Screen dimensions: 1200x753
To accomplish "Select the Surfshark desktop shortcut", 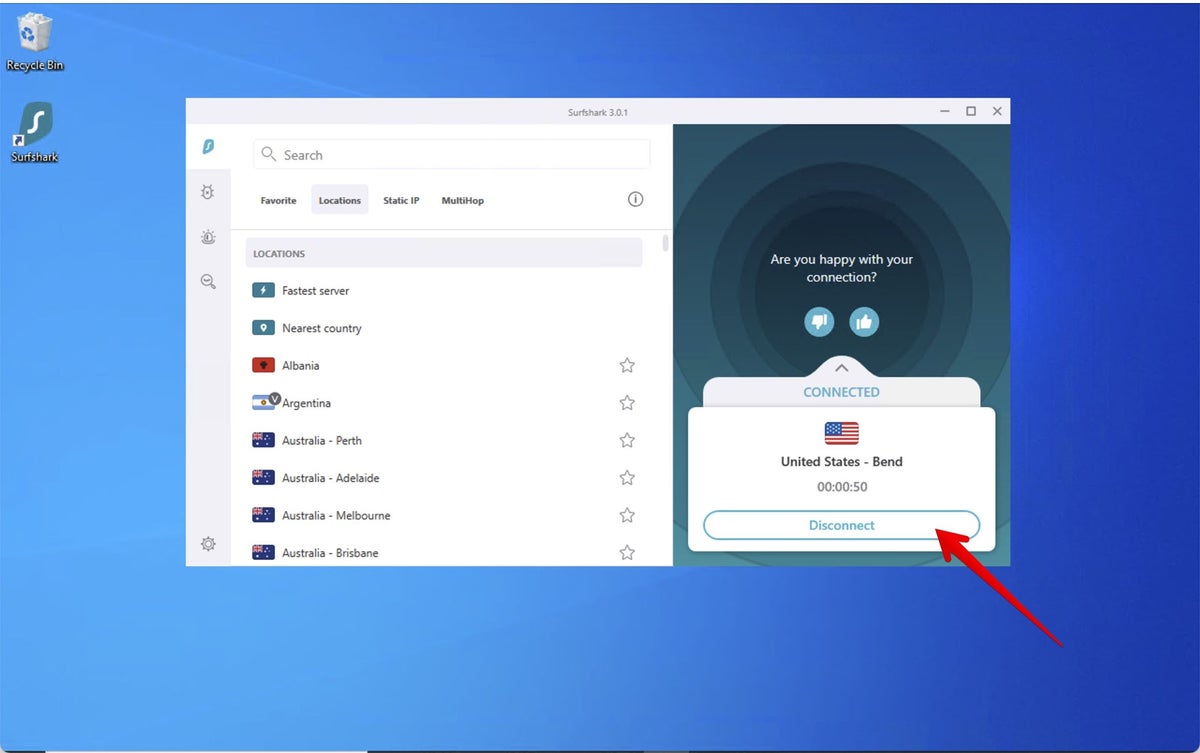I will pyautogui.click(x=35, y=132).
